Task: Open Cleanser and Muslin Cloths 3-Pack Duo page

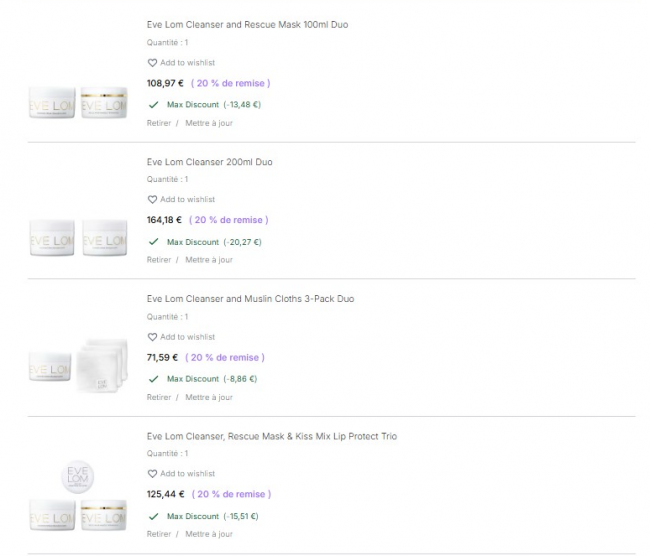Action: [x=250, y=299]
